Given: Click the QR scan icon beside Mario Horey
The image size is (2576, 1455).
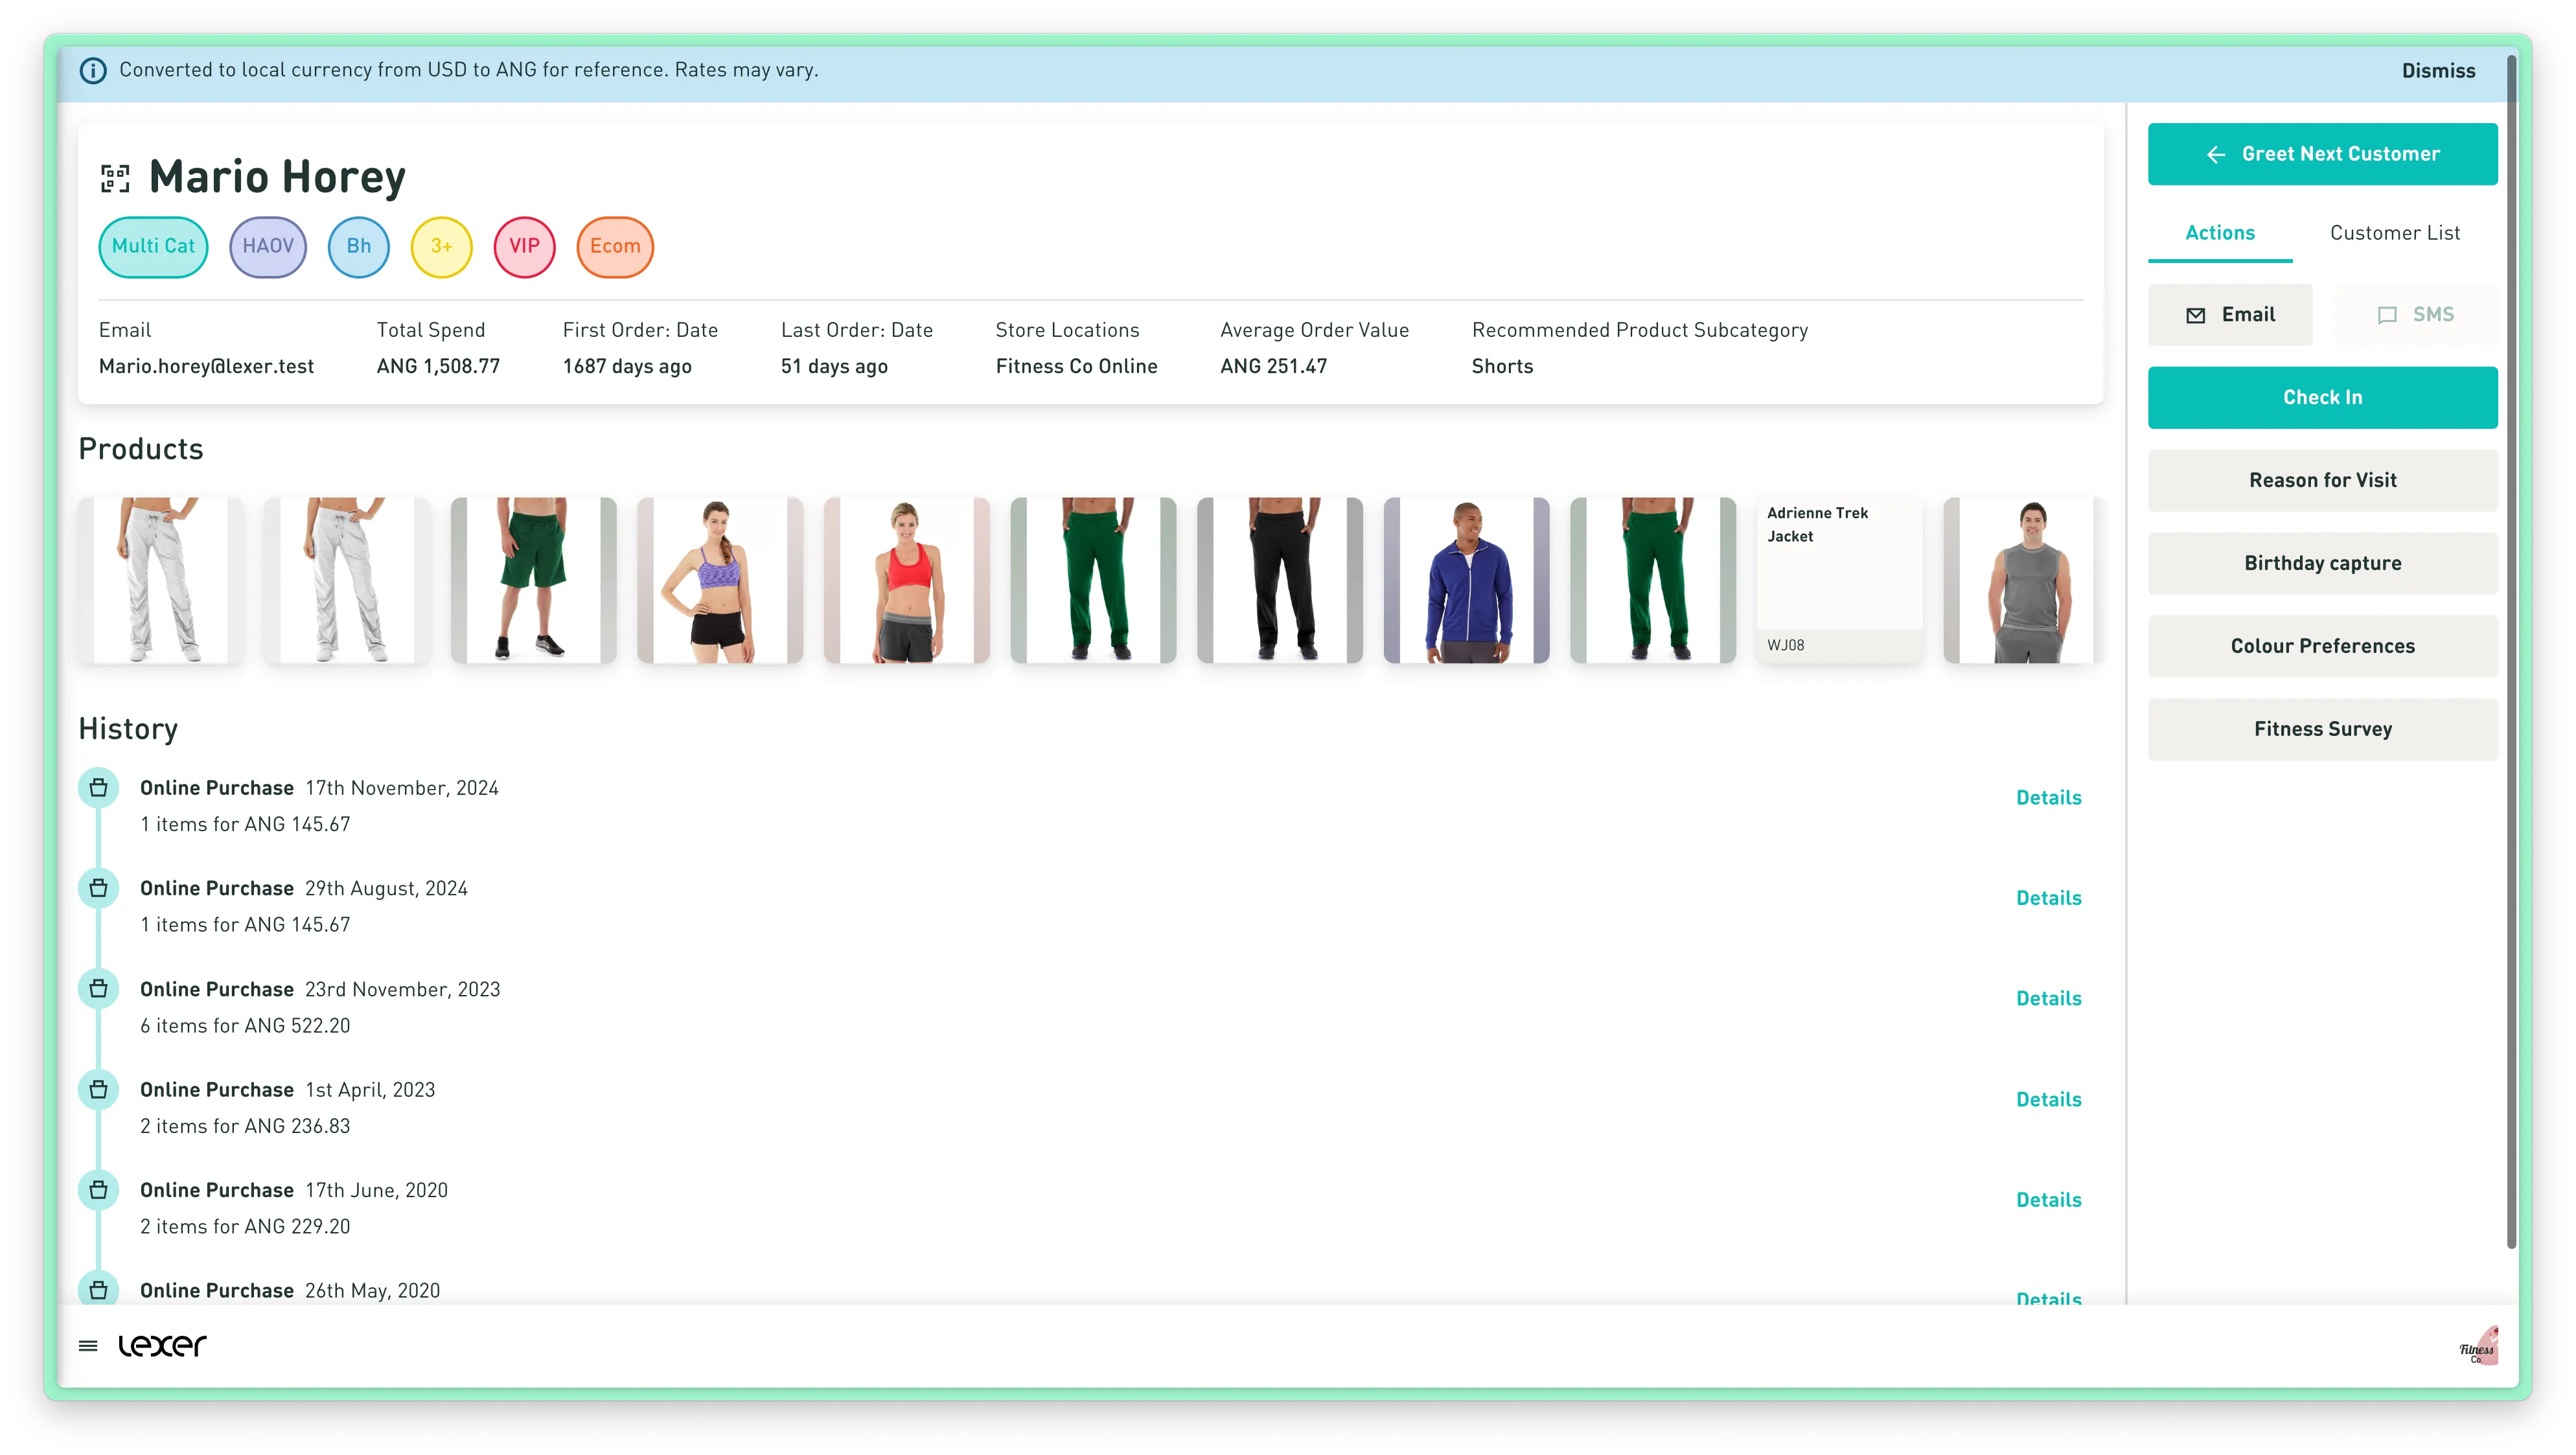Looking at the screenshot, I should [115, 179].
